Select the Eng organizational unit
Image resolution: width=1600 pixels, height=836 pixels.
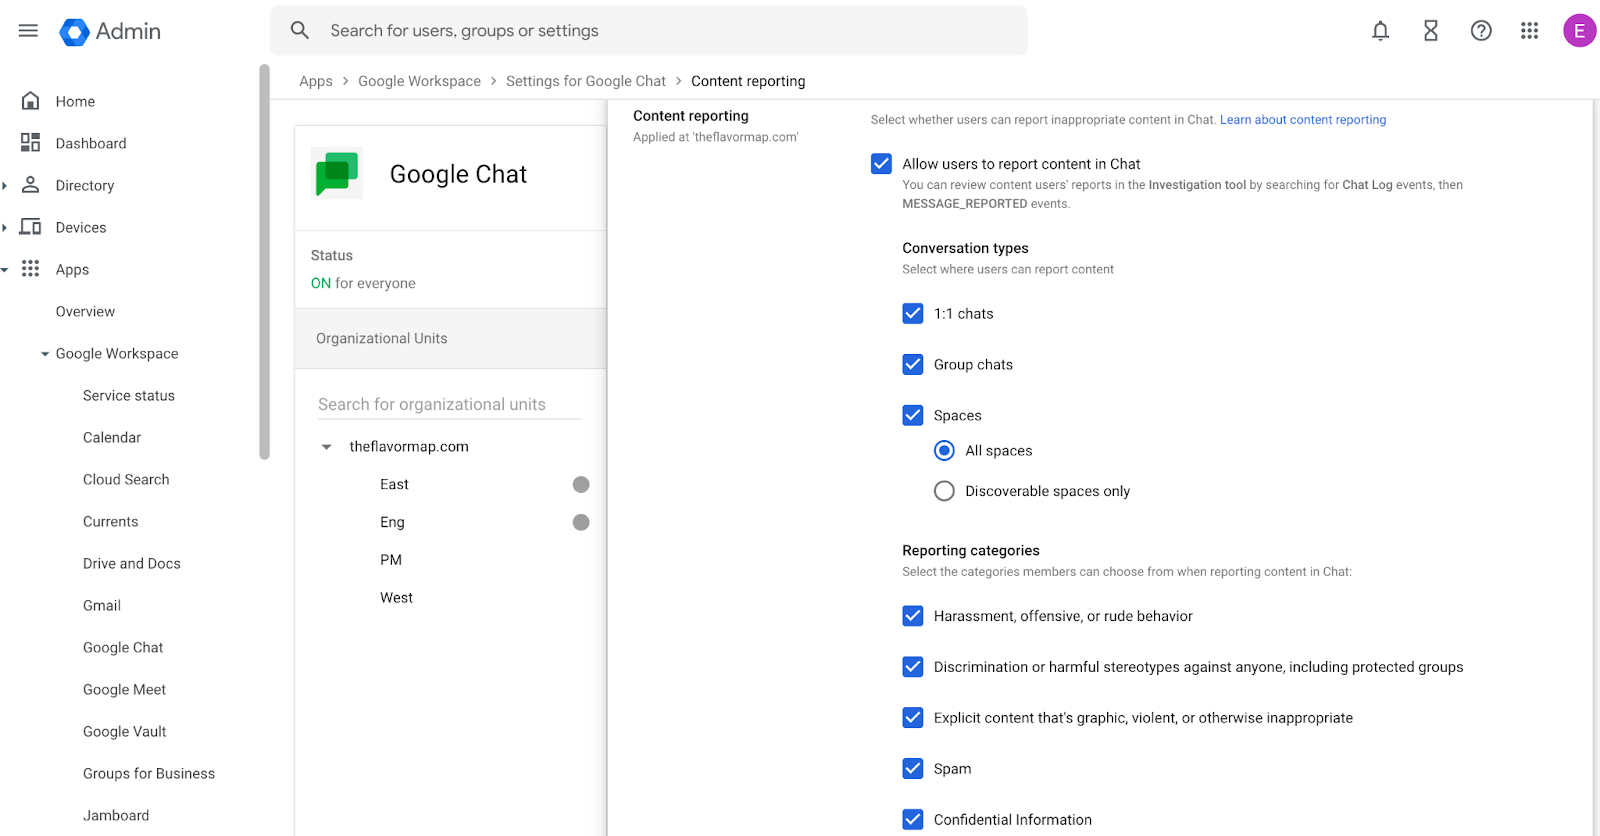392,523
